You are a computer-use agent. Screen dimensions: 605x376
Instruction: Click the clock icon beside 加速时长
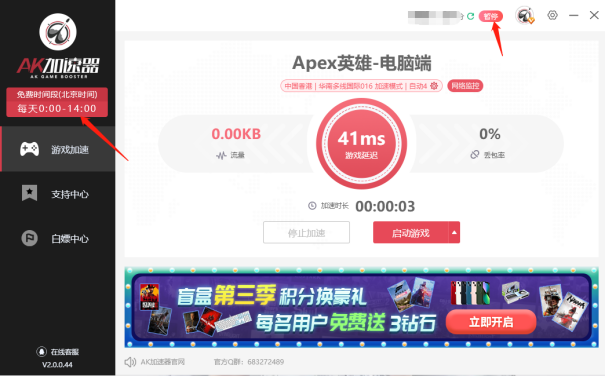click(x=312, y=206)
